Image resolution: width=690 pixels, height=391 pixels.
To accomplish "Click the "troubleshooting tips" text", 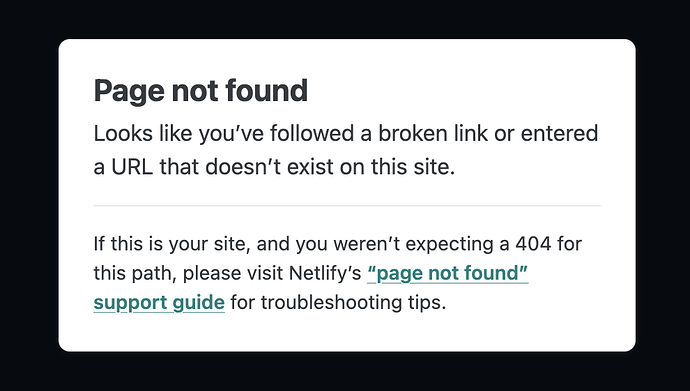I will [353, 303].
